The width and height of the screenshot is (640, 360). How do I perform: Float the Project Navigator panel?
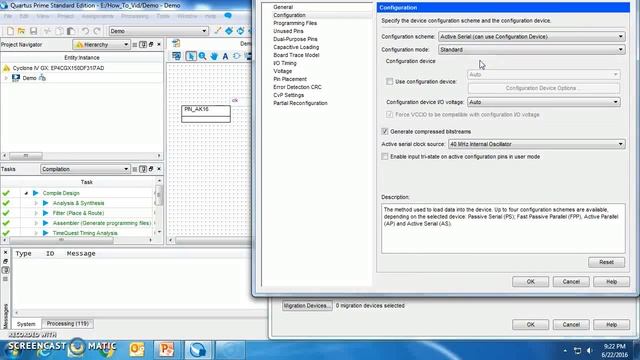pyautogui.click(x=151, y=44)
